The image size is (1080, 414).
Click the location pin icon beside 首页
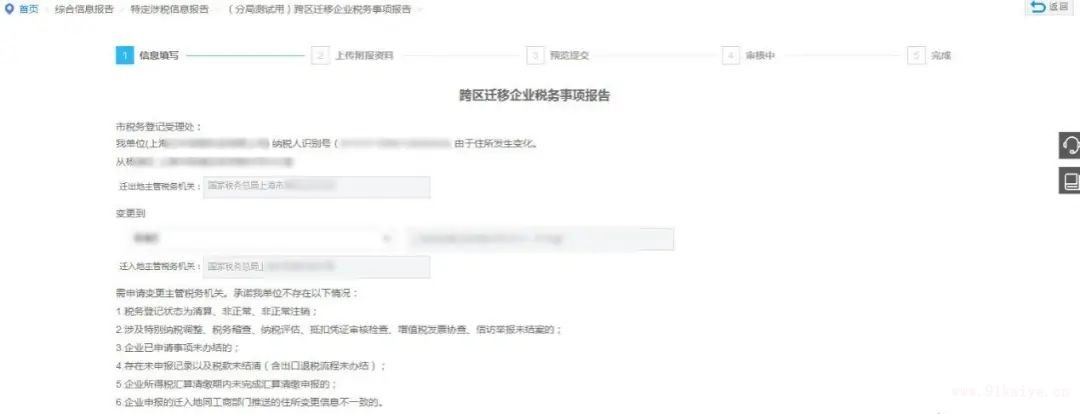[x=9, y=10]
